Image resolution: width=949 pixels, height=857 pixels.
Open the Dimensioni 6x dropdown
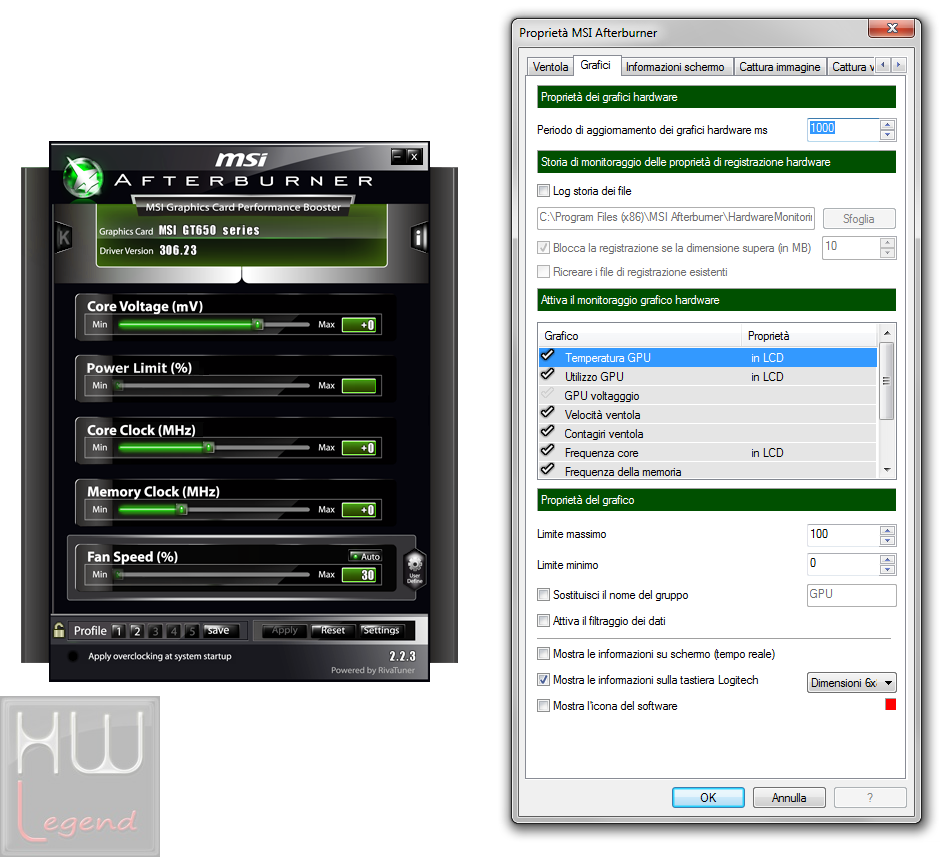(x=852, y=683)
